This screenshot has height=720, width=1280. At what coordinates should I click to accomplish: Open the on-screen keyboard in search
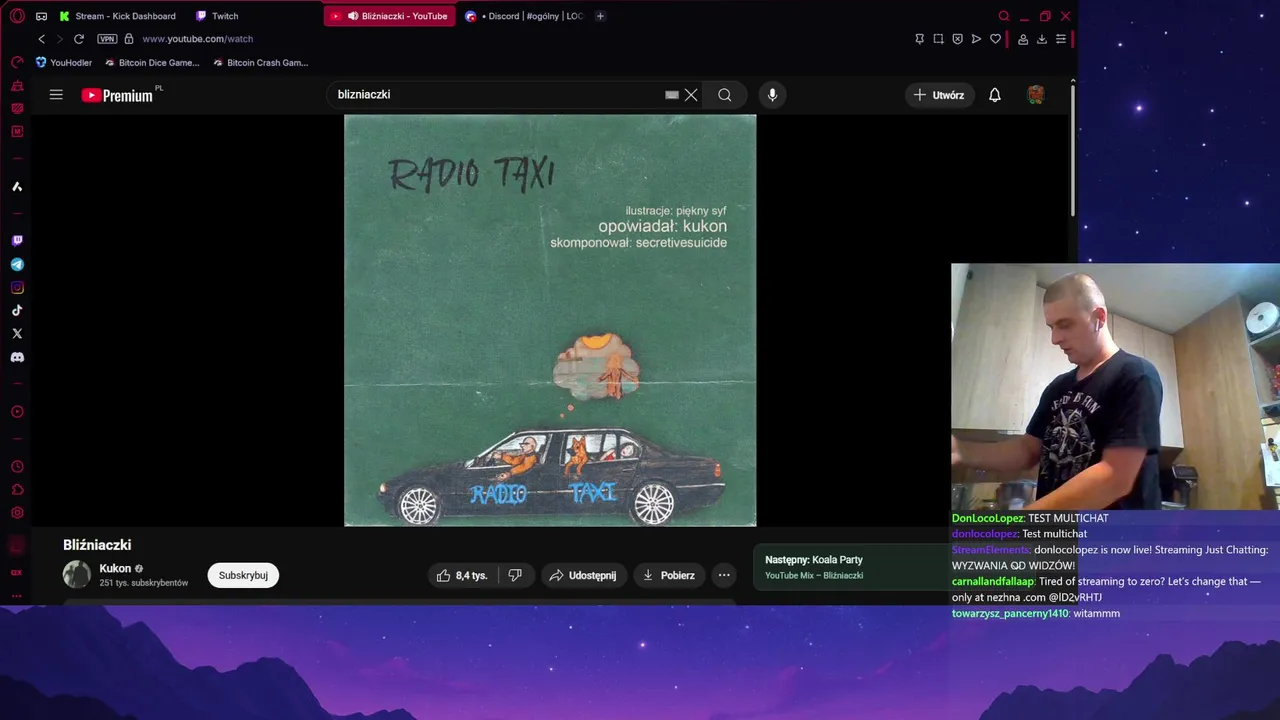tap(672, 95)
